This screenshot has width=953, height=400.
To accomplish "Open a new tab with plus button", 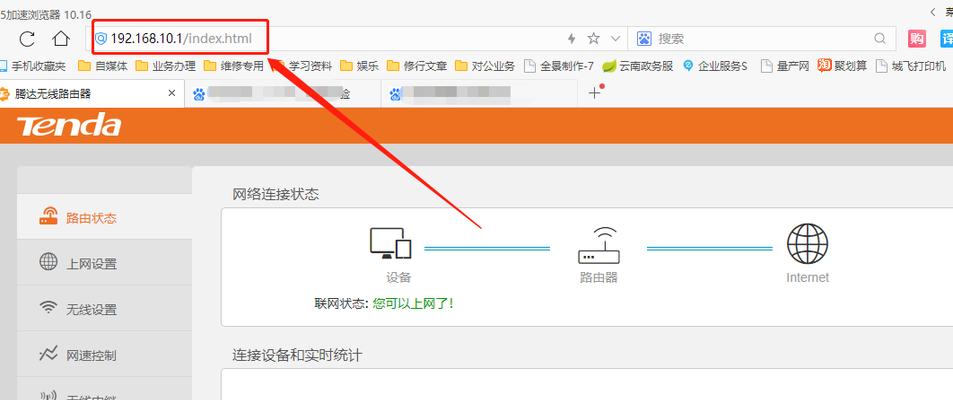I will click(594, 93).
